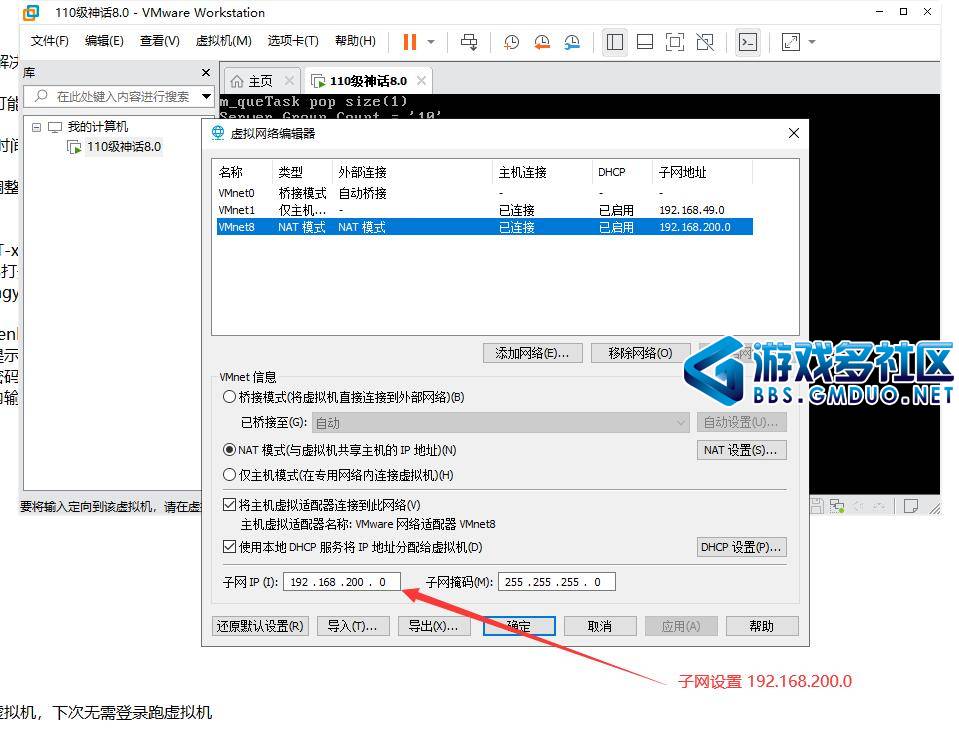Close the 库 library panel

(206, 73)
